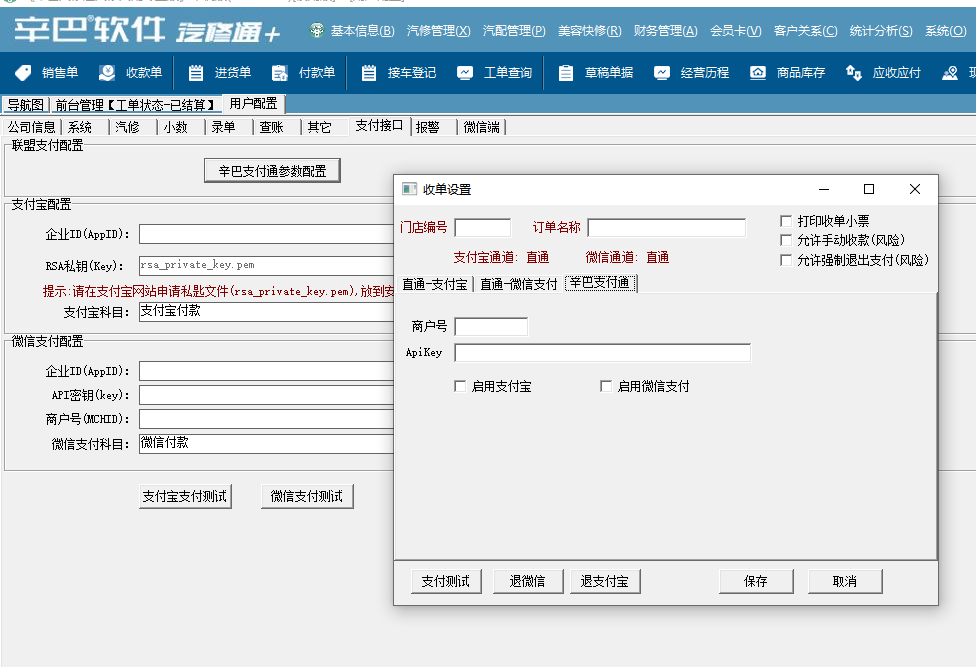This screenshot has width=976, height=667.
Task: Tick the 启用微信支付 checkbox
Action: coord(606,386)
